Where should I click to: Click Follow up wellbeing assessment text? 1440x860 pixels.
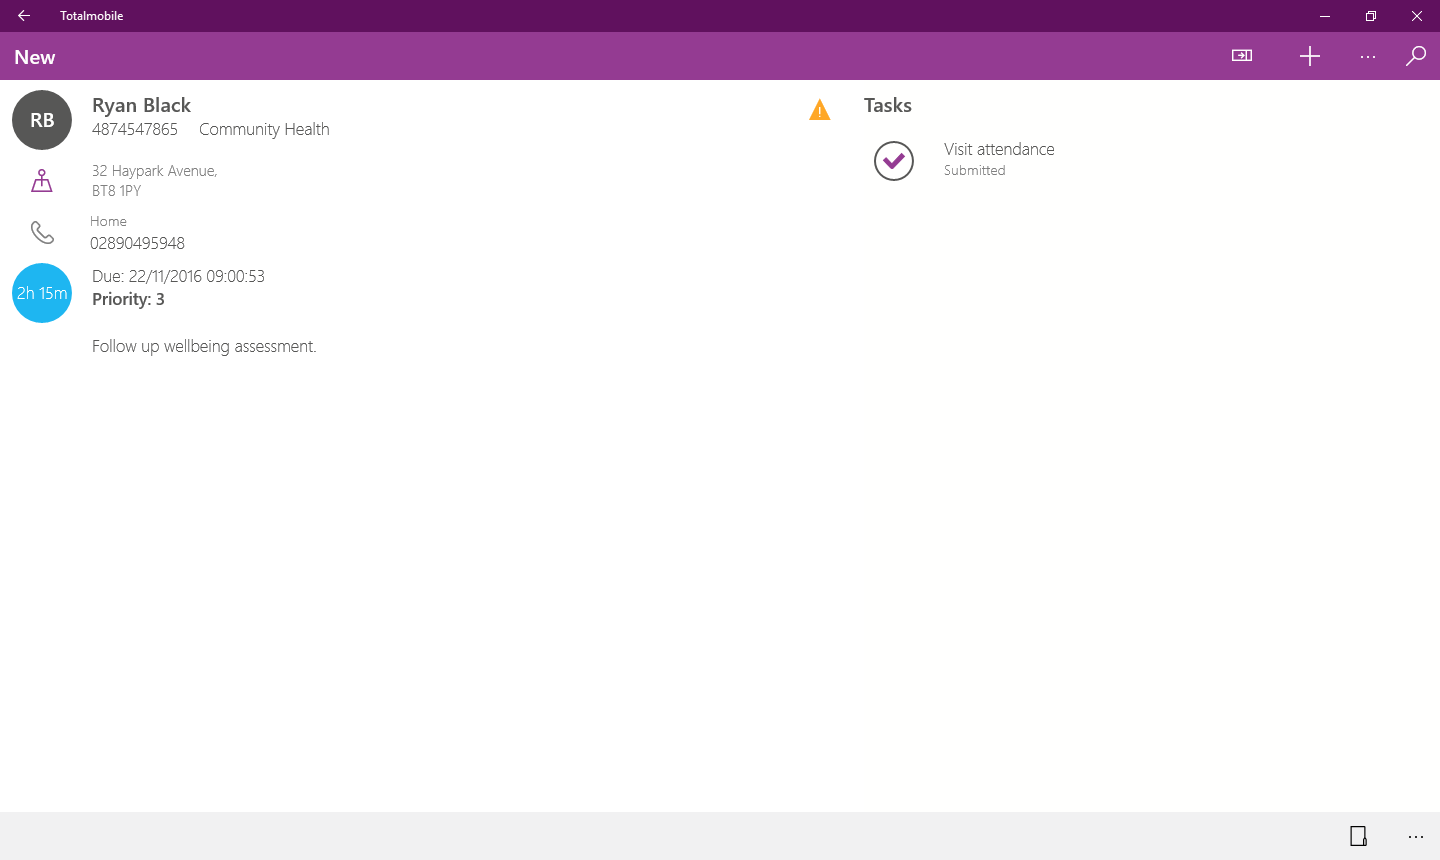[x=204, y=346]
